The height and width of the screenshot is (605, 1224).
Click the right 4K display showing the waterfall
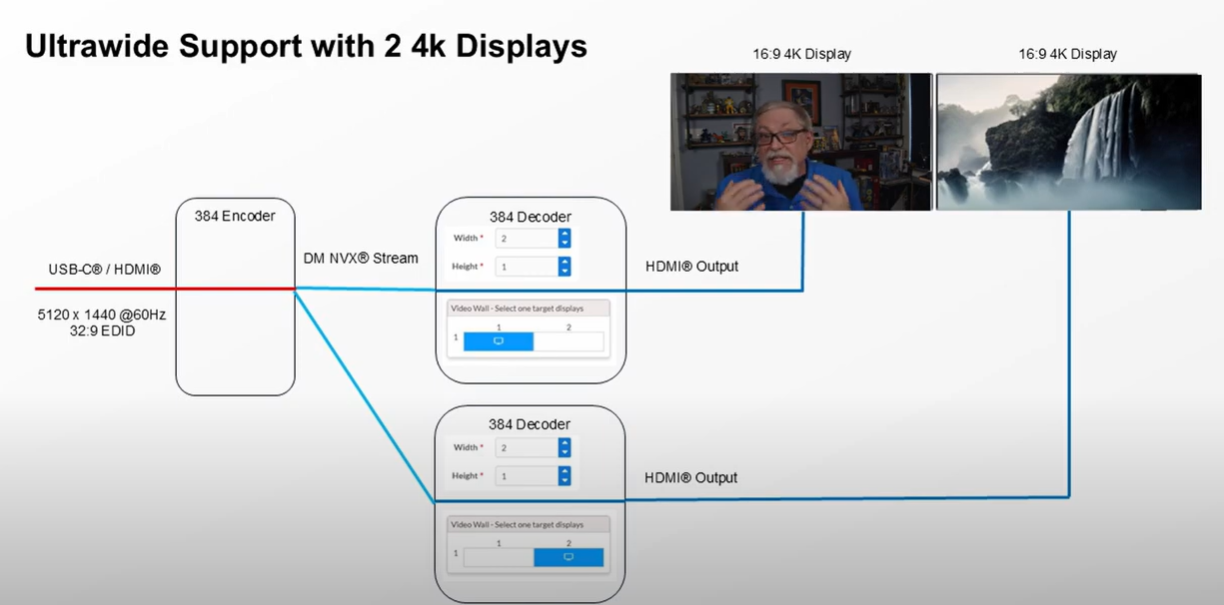pyautogui.click(x=1068, y=141)
